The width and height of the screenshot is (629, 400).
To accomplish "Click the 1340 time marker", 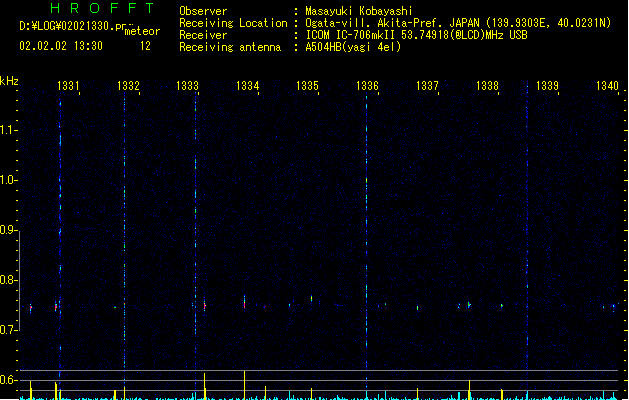I will click(607, 85).
